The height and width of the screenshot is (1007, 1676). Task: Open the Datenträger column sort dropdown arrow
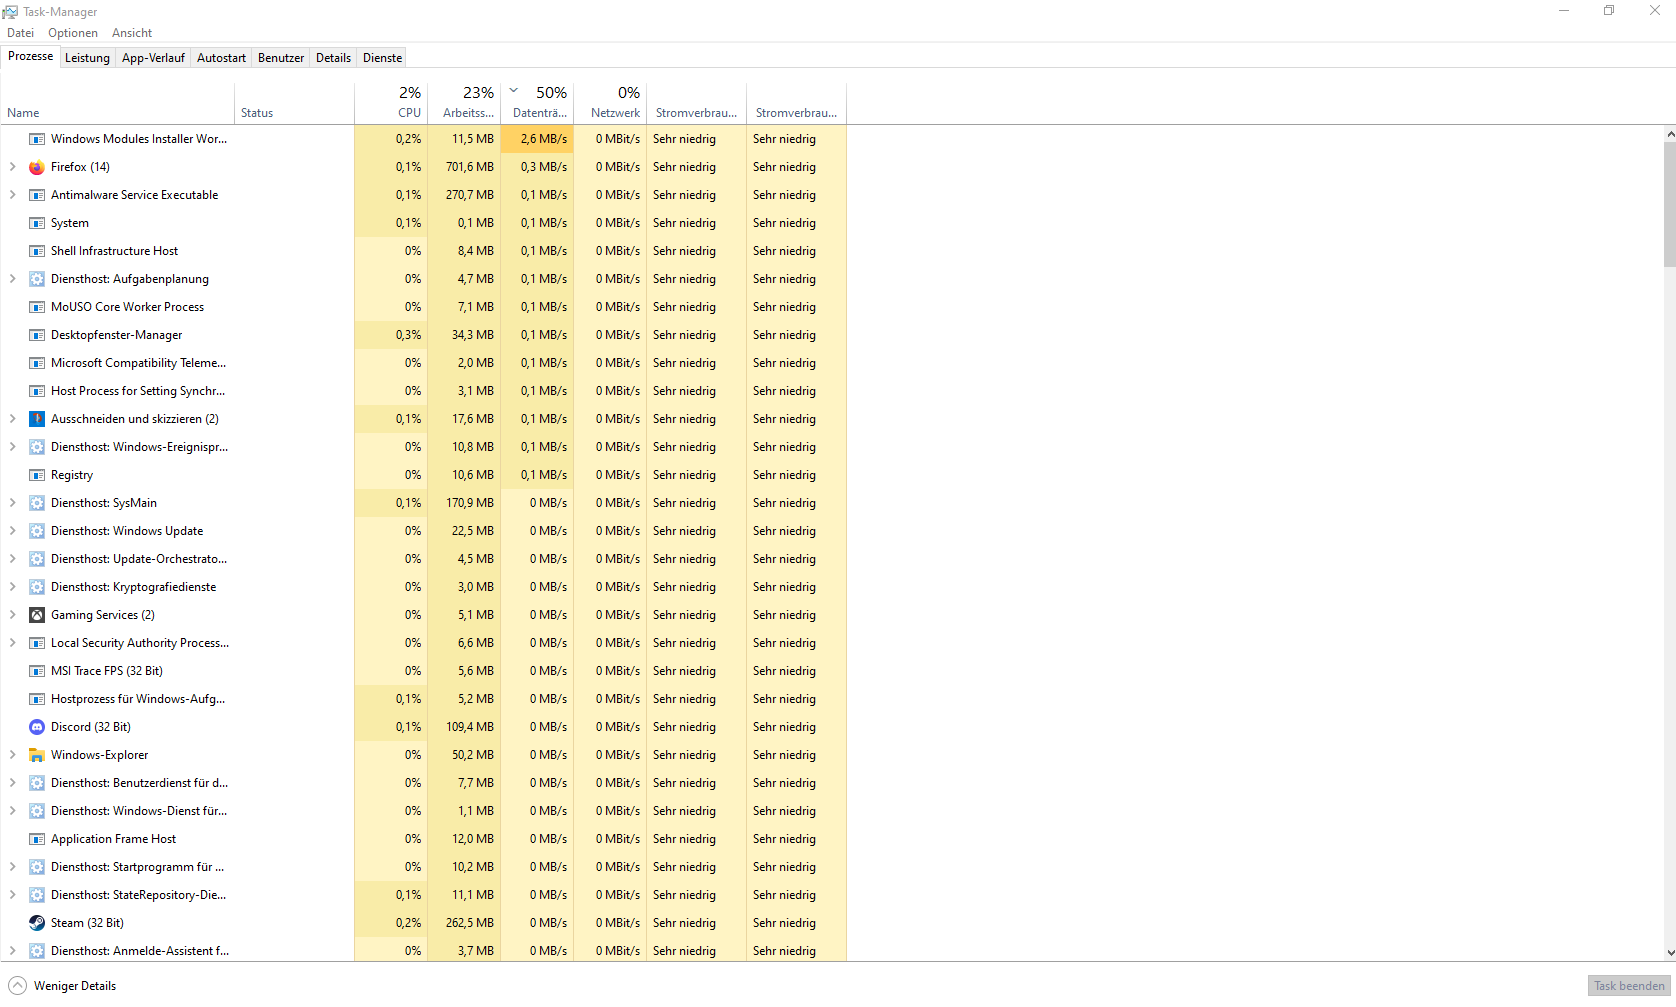(513, 89)
